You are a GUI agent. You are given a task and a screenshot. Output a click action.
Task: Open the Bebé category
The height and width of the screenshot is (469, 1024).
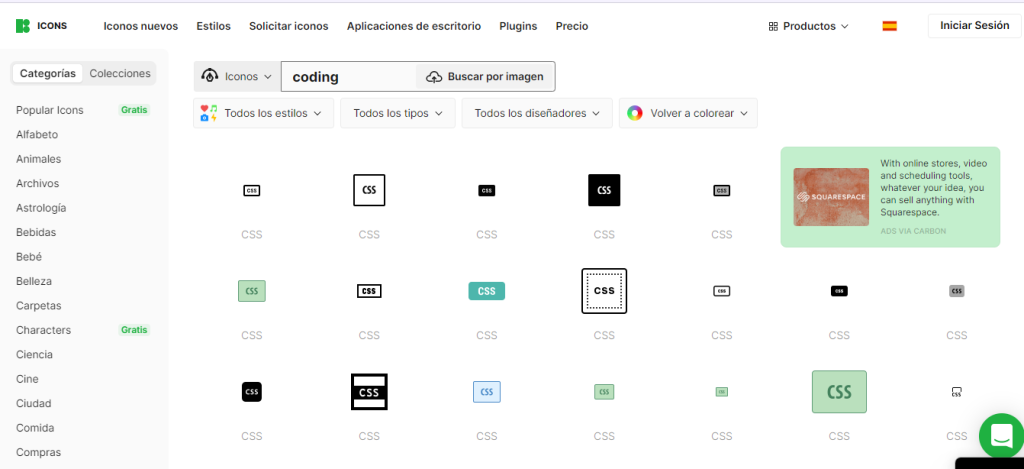point(29,257)
